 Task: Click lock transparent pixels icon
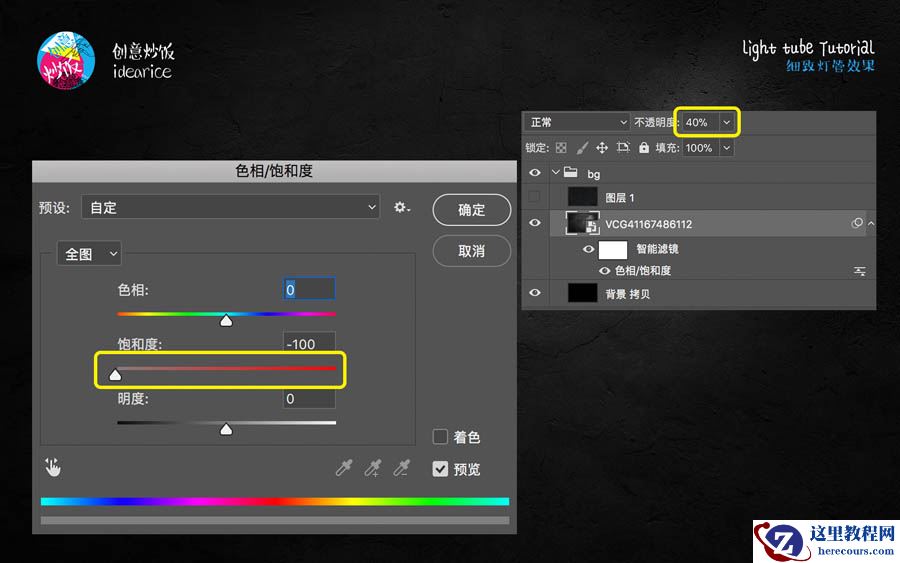tap(561, 148)
